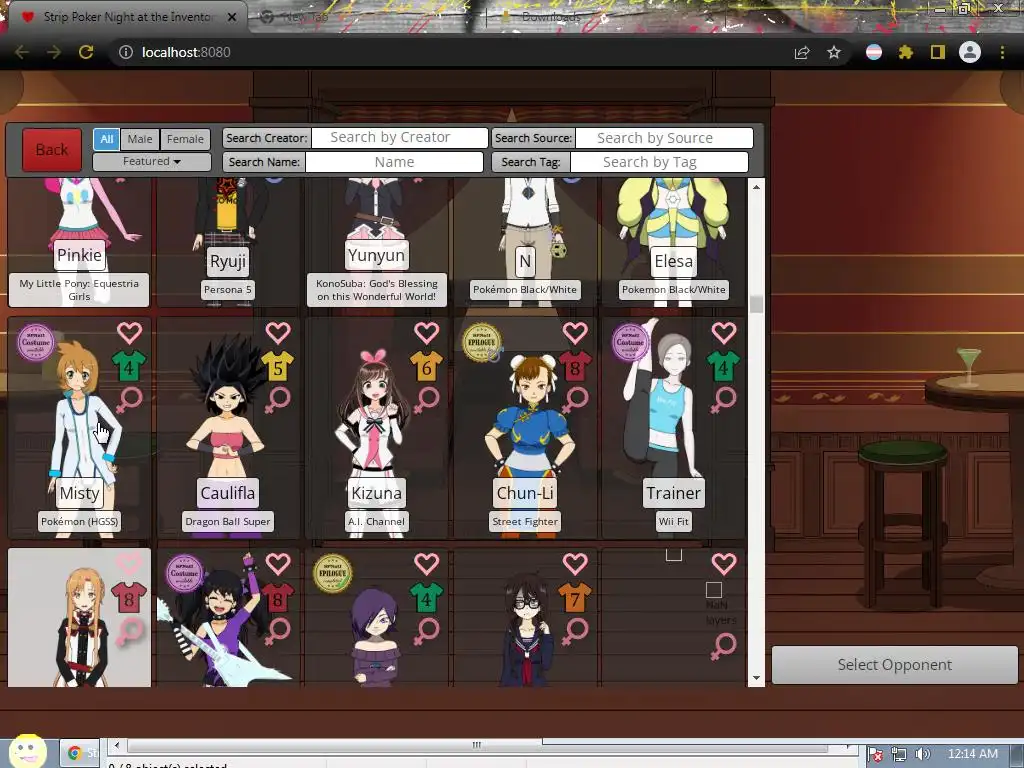Screen dimensions: 1024x768
Task: Click Chun-Li's gold Epilogue badge
Action: (482, 342)
